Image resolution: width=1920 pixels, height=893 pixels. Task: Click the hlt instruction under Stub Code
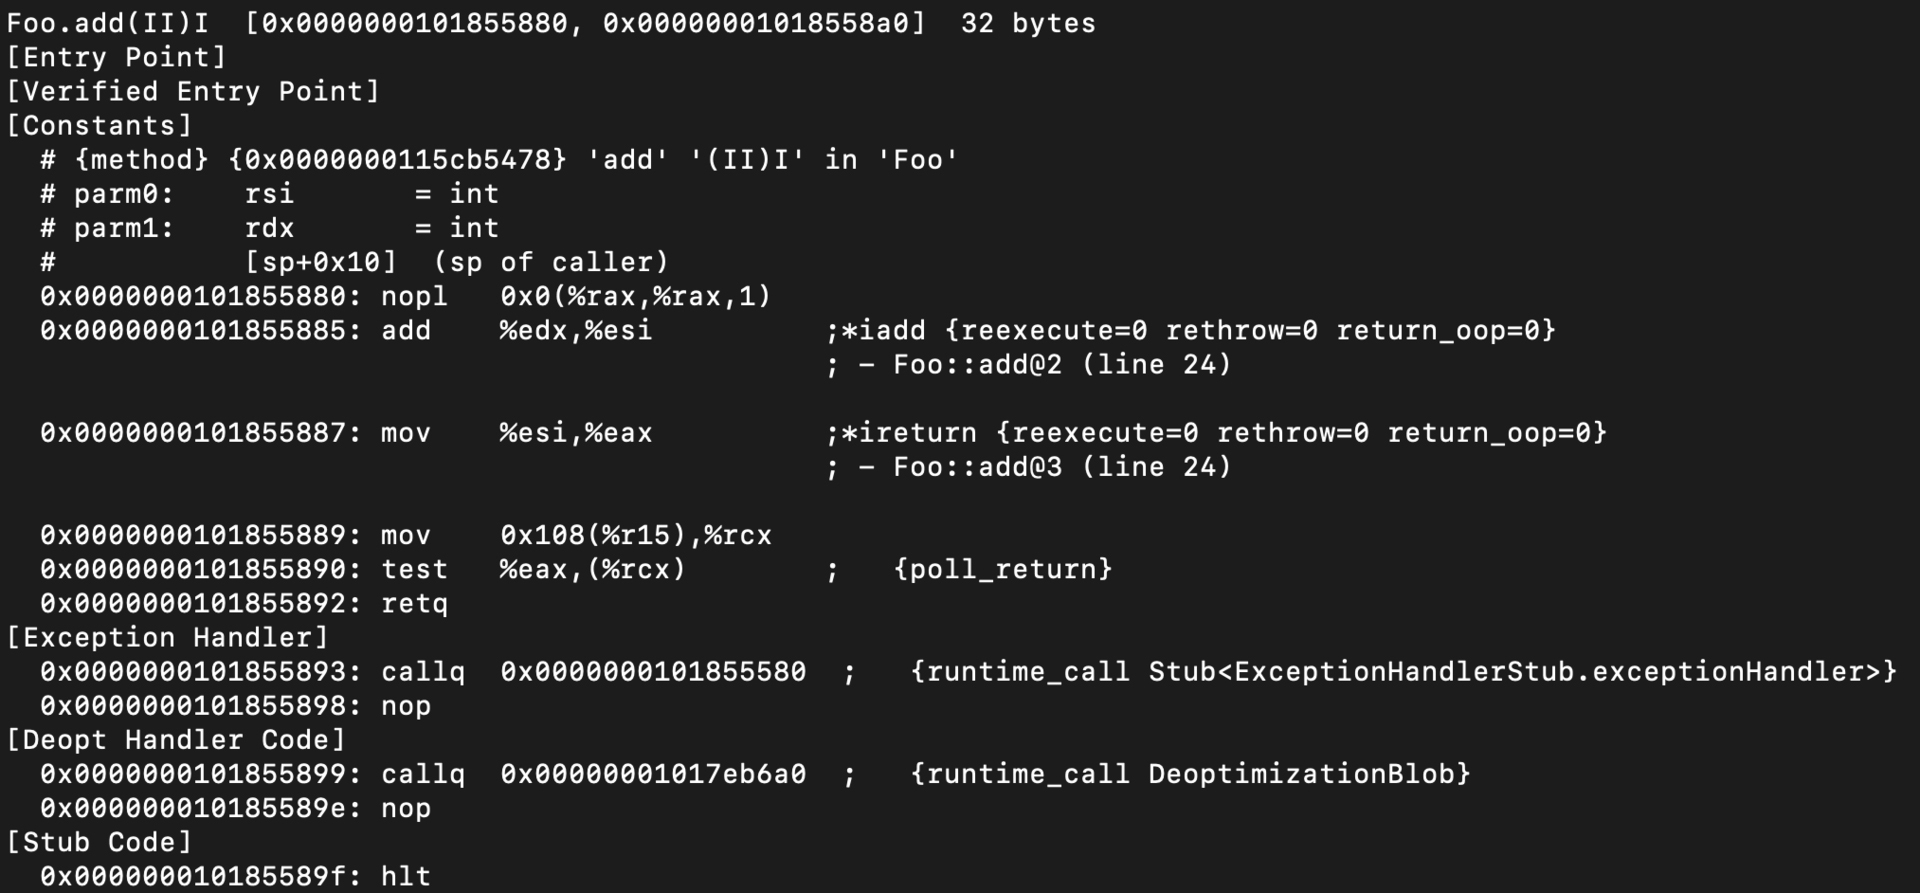[x=406, y=877]
